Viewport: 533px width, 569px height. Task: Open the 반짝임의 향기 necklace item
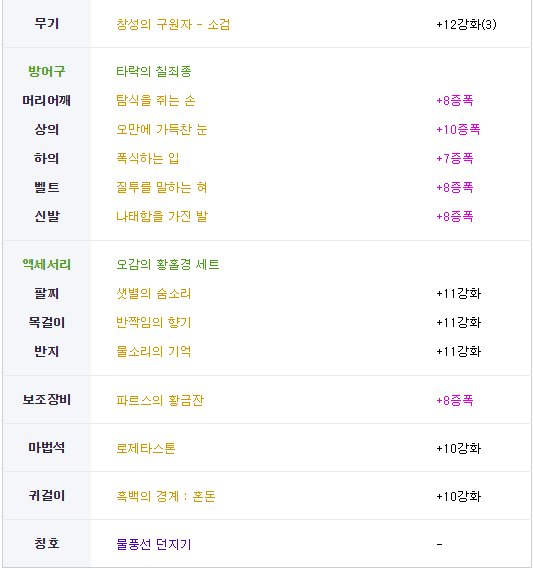(x=154, y=323)
